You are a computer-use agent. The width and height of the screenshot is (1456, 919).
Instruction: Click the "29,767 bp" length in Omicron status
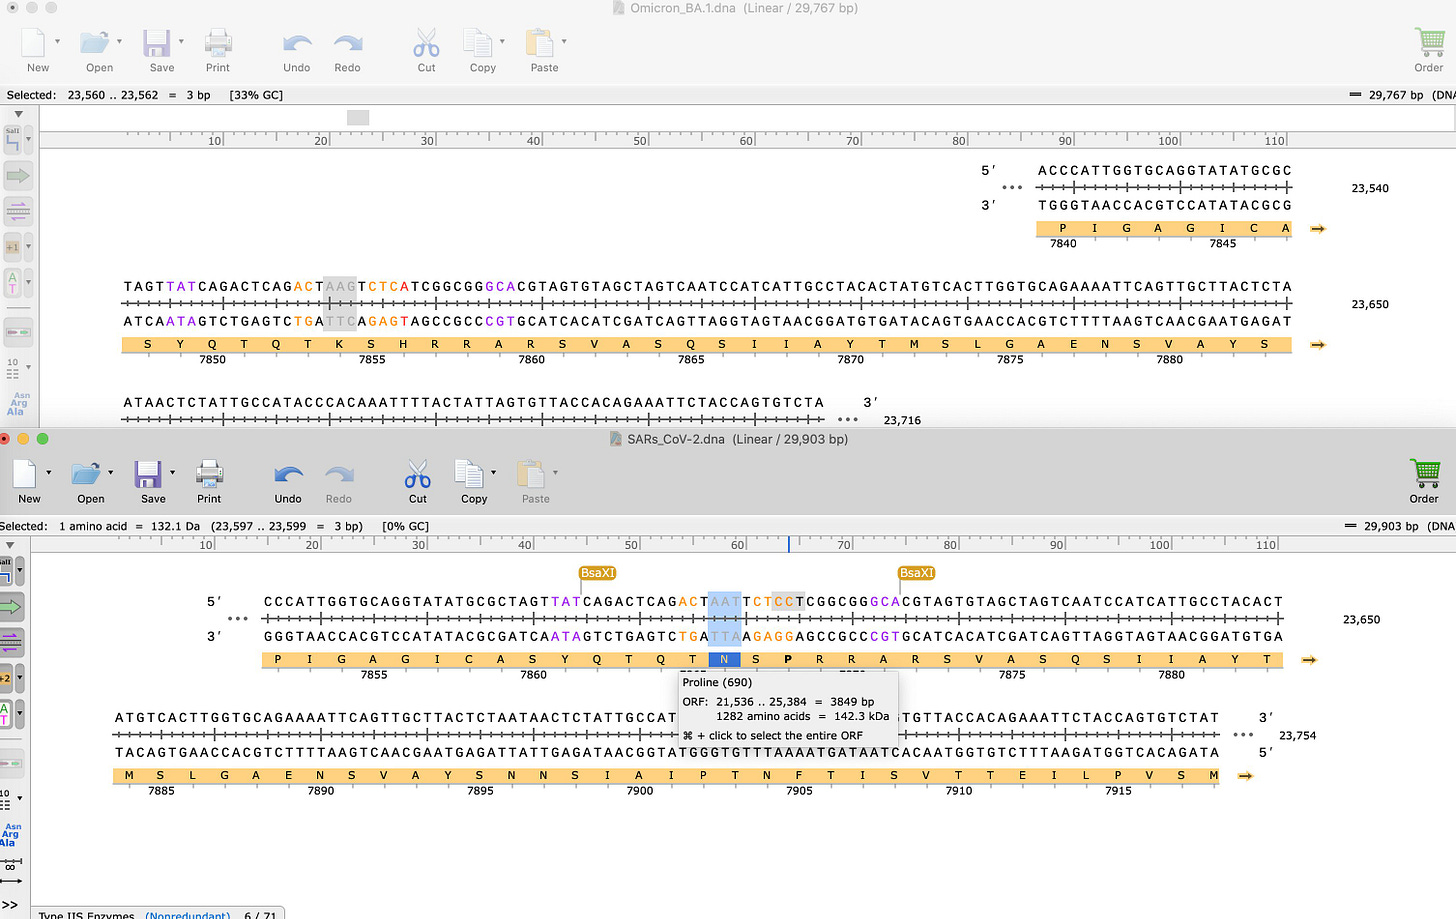coord(1396,95)
